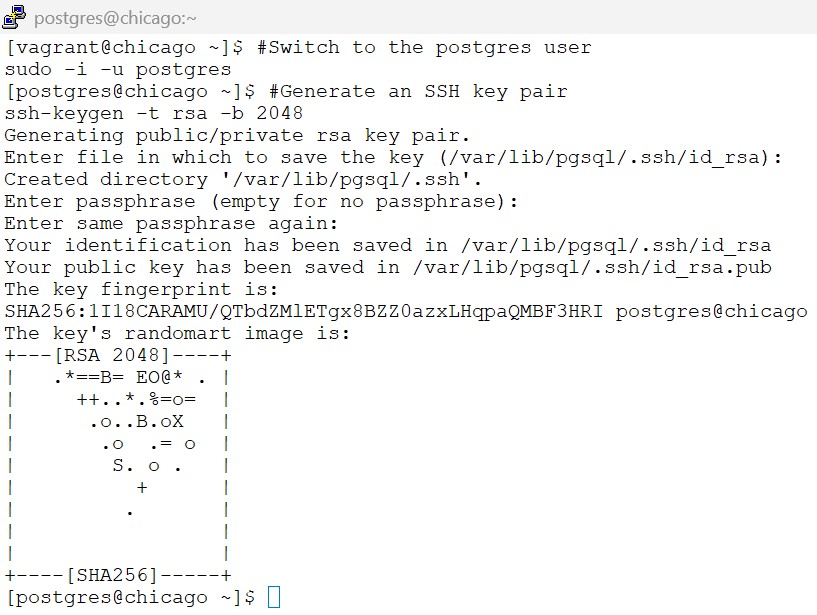Click the '[SHA256]' randomart footer

click(112, 575)
